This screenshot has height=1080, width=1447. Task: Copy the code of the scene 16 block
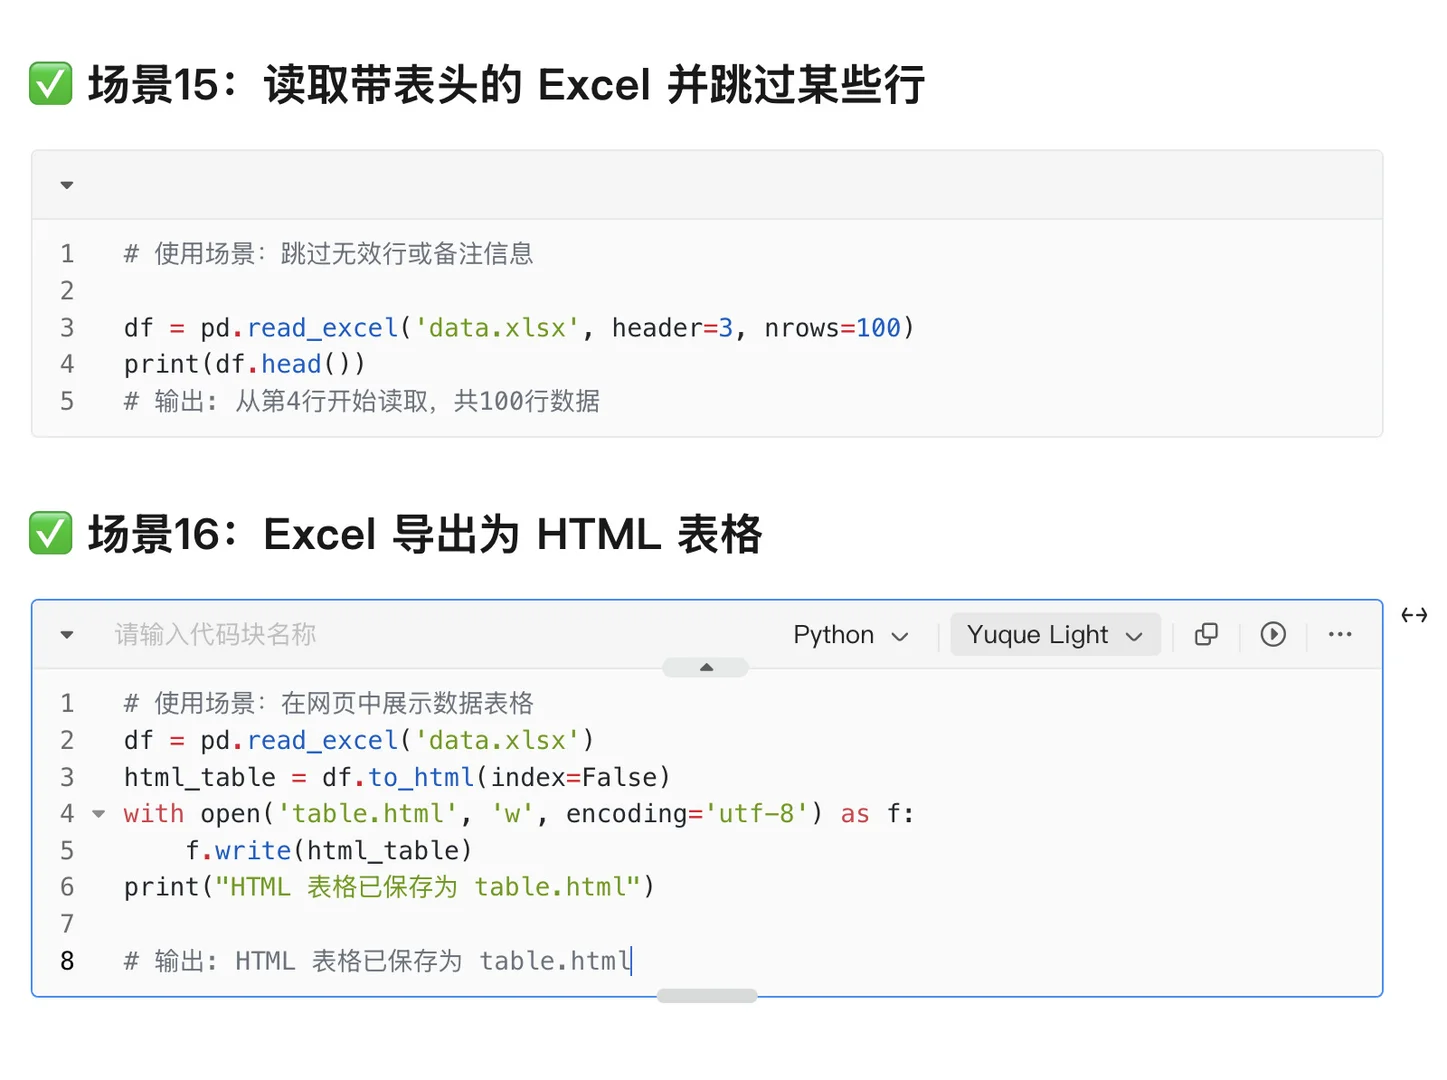(1206, 634)
